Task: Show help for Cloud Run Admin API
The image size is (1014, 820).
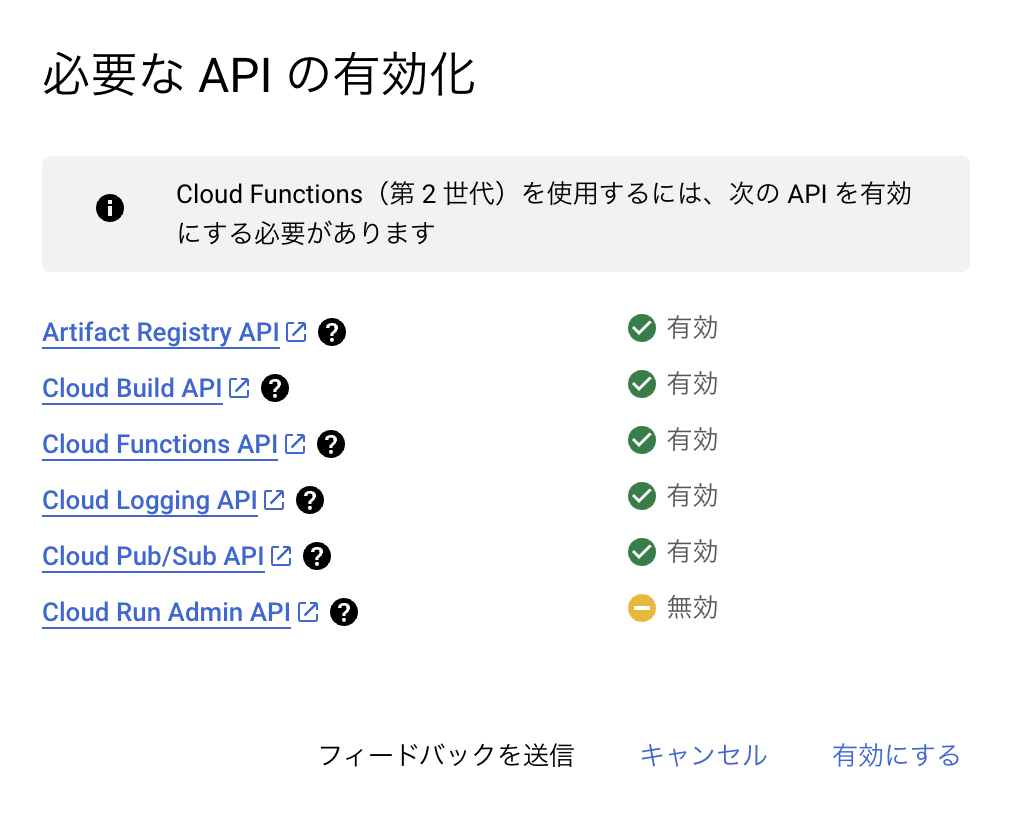Action: [x=344, y=612]
